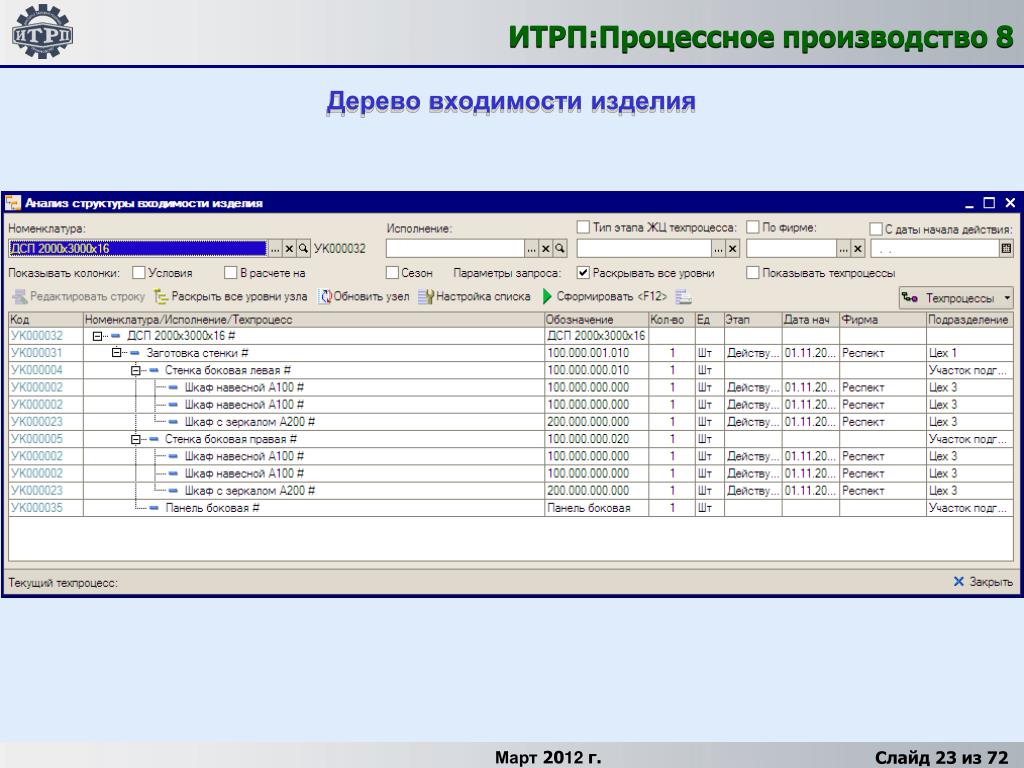Click the Номенклатура input field
Screen dimensions: 1024x768
click(138, 249)
